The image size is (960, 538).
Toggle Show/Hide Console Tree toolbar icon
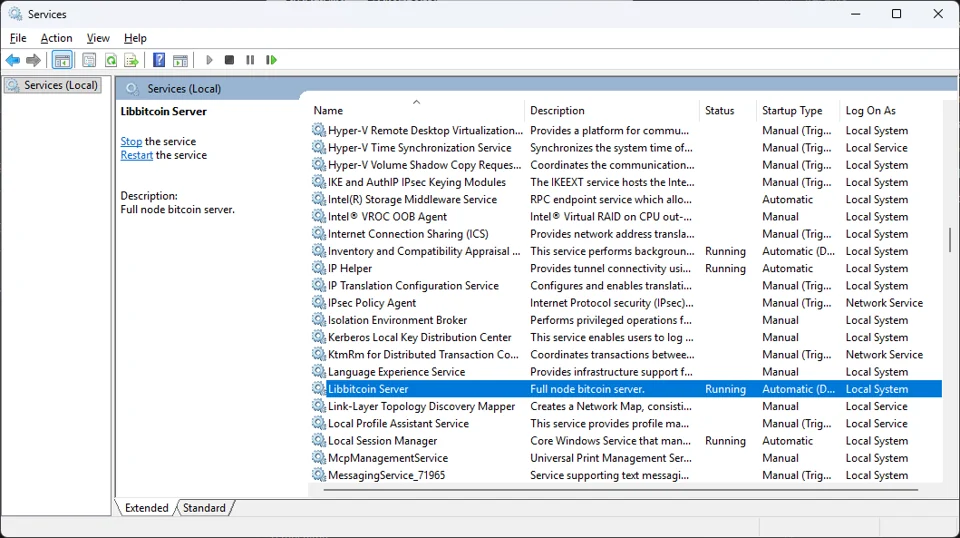coord(62,60)
